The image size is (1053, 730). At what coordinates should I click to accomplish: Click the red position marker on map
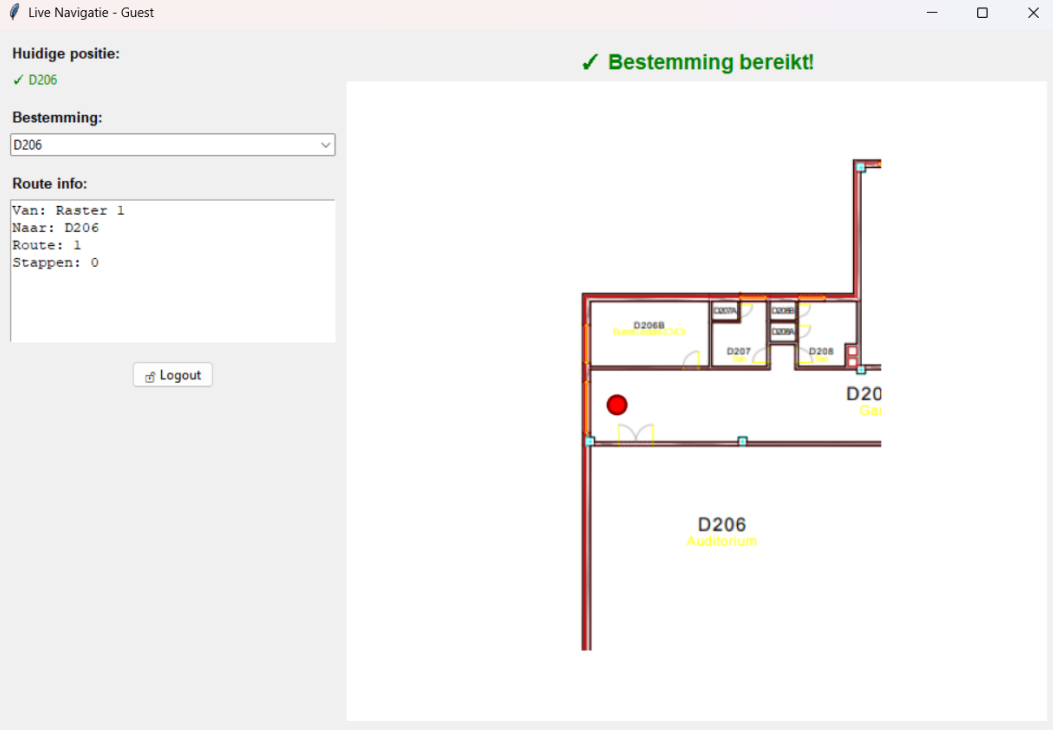(617, 405)
